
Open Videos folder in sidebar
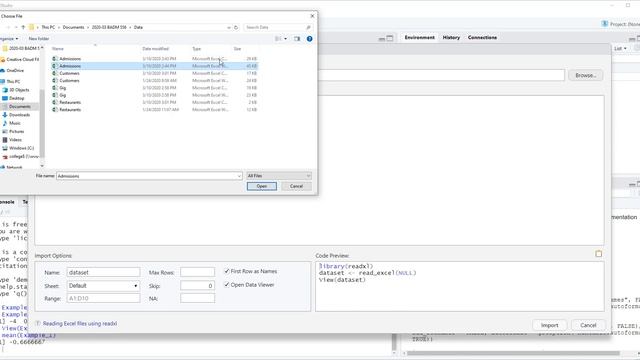(x=15, y=140)
